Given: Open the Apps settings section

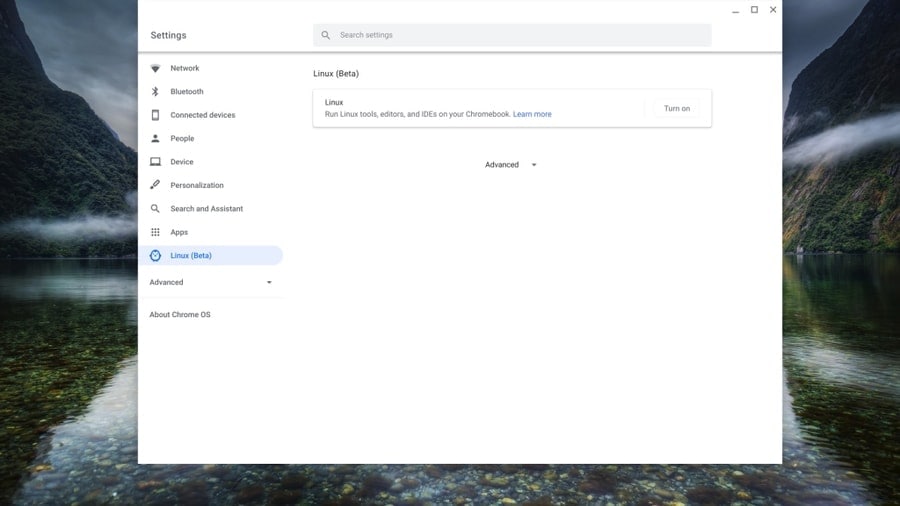Looking at the screenshot, I should coord(210,232).
